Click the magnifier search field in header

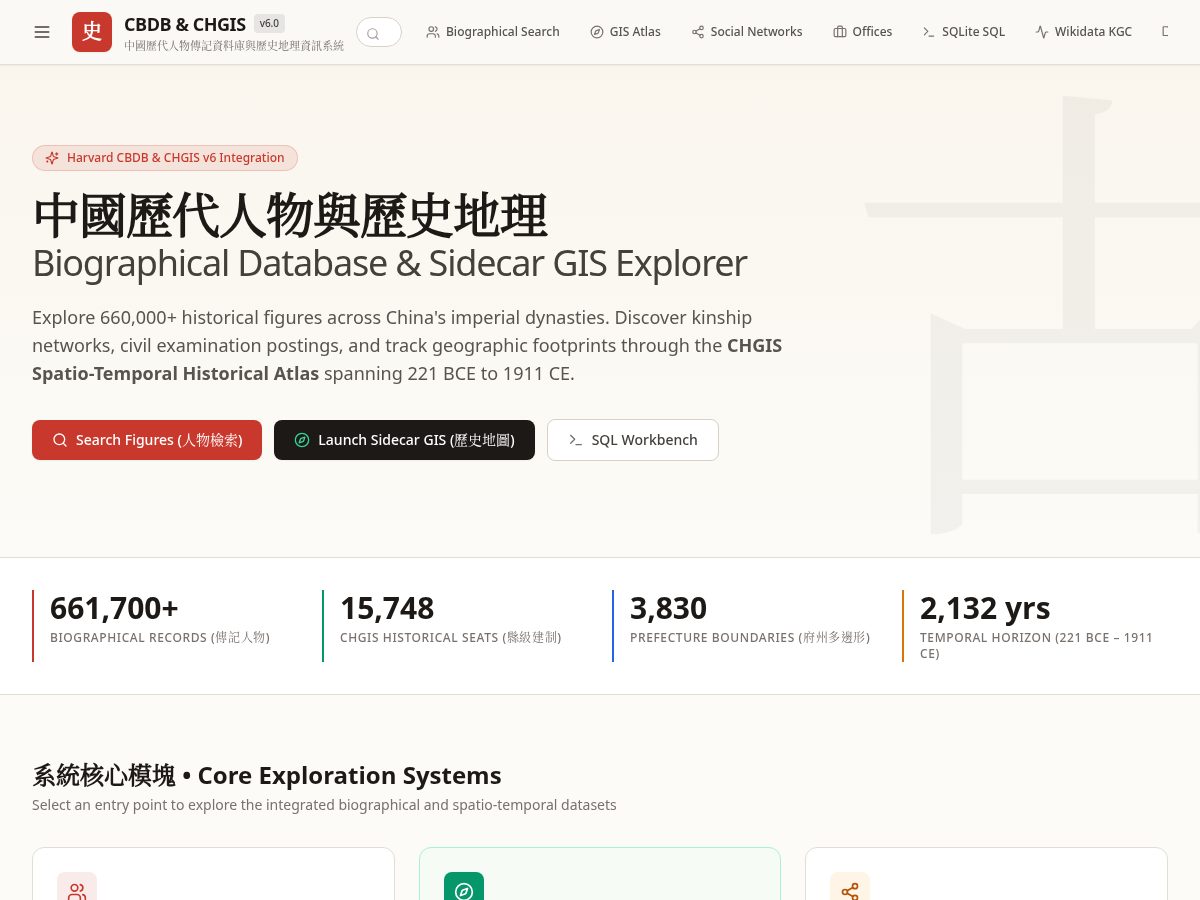379,32
